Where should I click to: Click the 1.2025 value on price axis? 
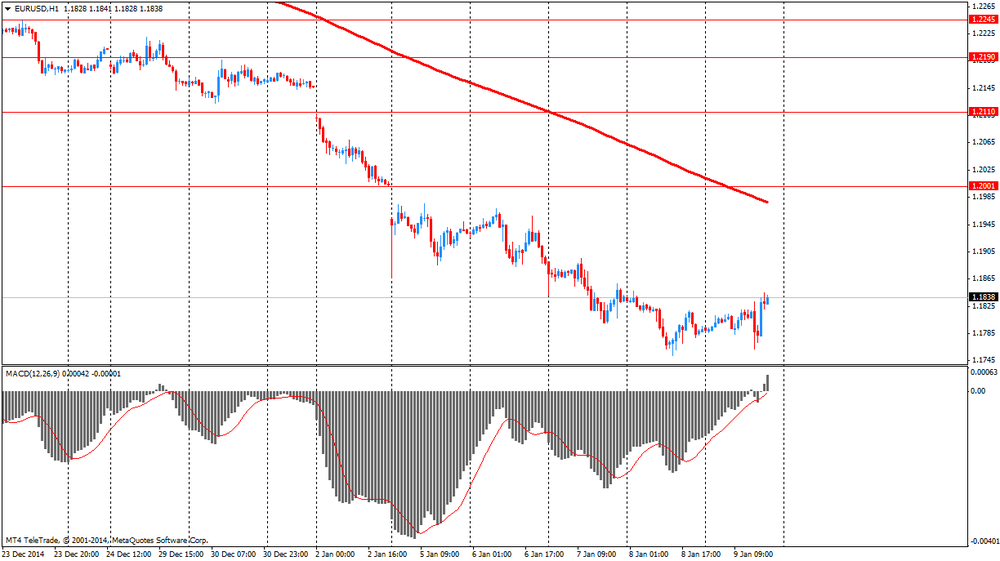click(x=983, y=170)
